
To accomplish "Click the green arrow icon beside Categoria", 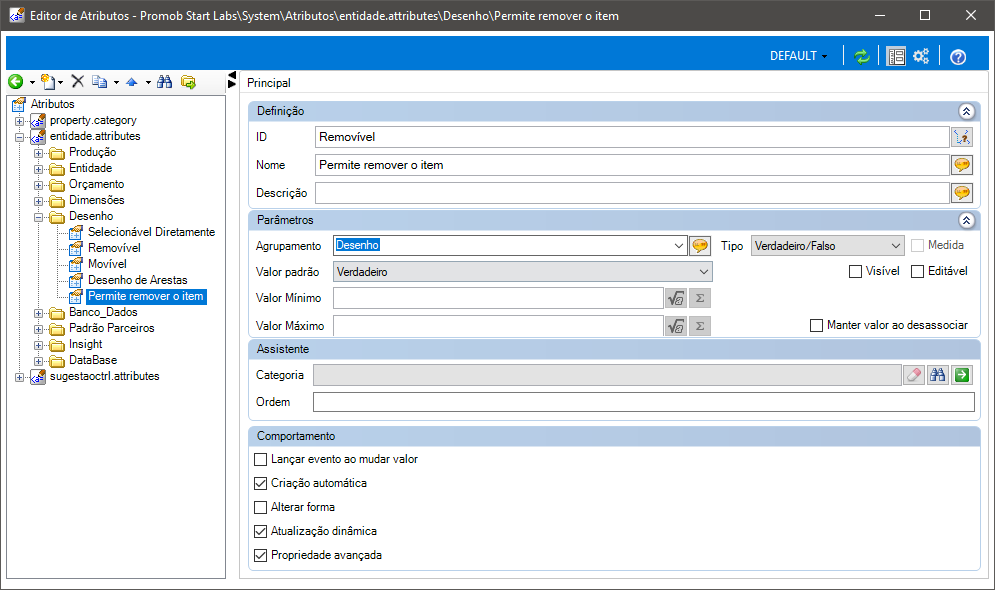I will coord(962,375).
